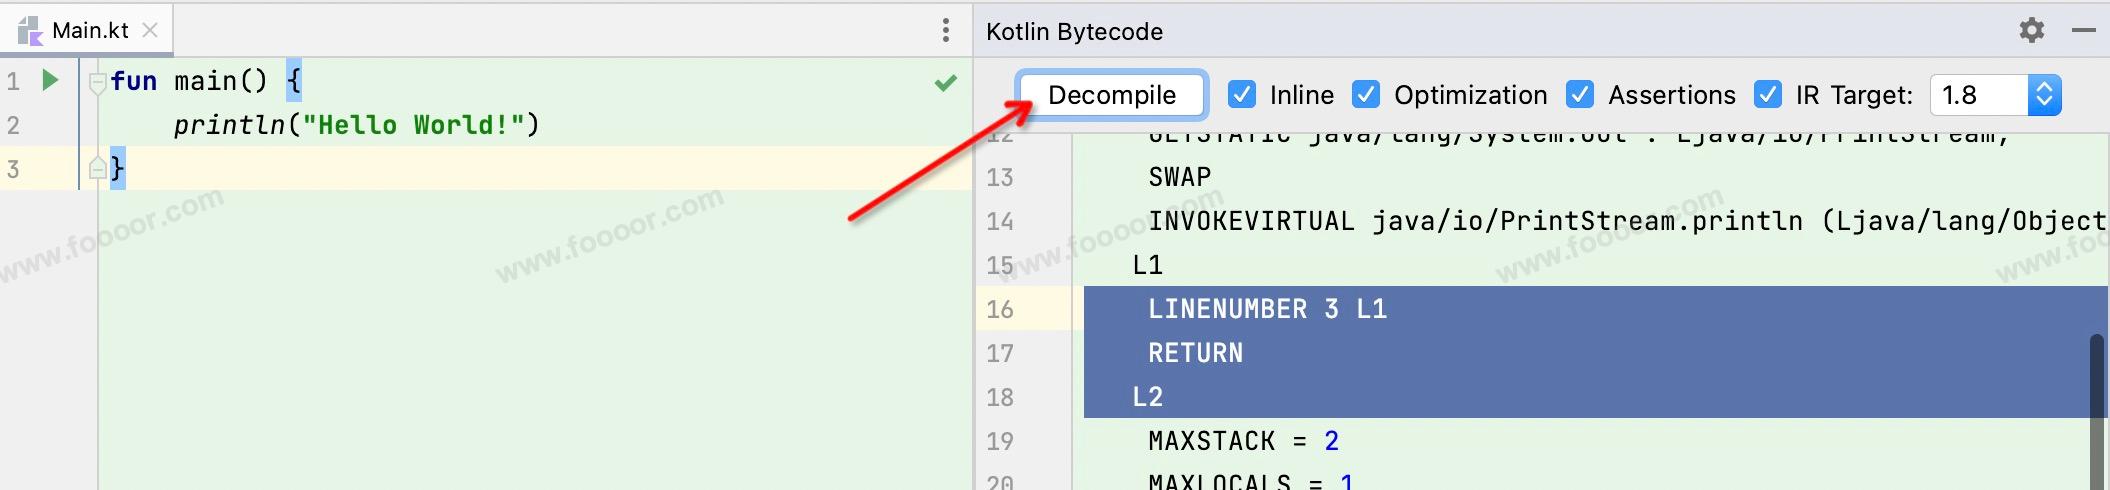Screen dimensions: 2110x490
Task: Expand the Target version 1.8 dropdown
Action: (x=2044, y=95)
